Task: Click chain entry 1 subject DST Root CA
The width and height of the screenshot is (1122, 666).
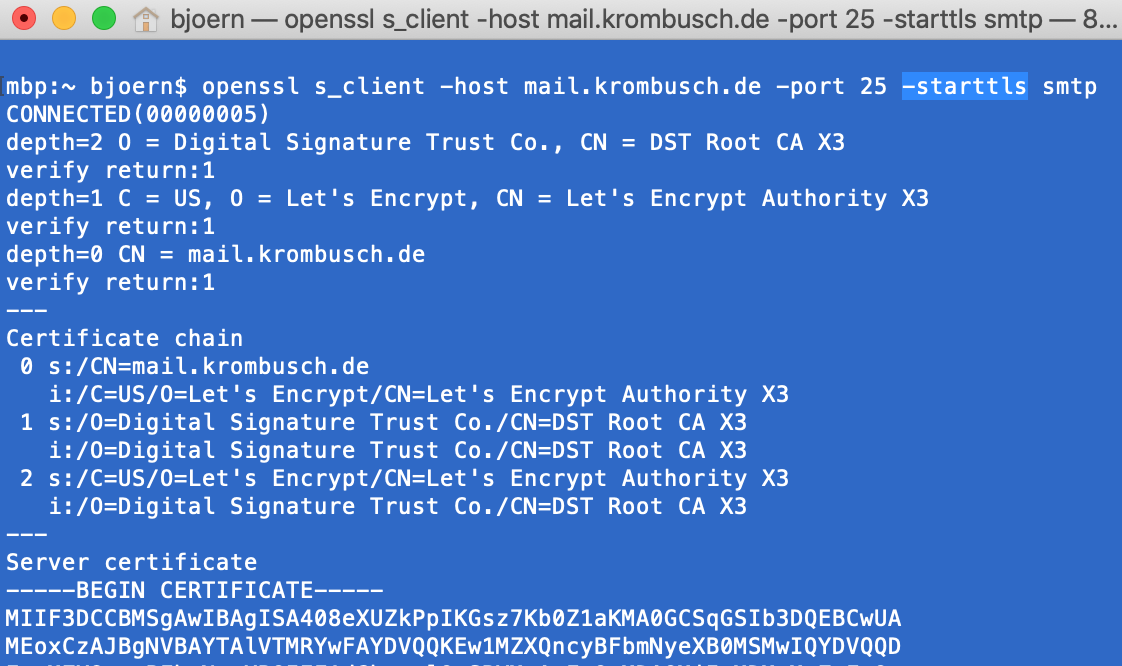Action: pyautogui.click(x=384, y=422)
